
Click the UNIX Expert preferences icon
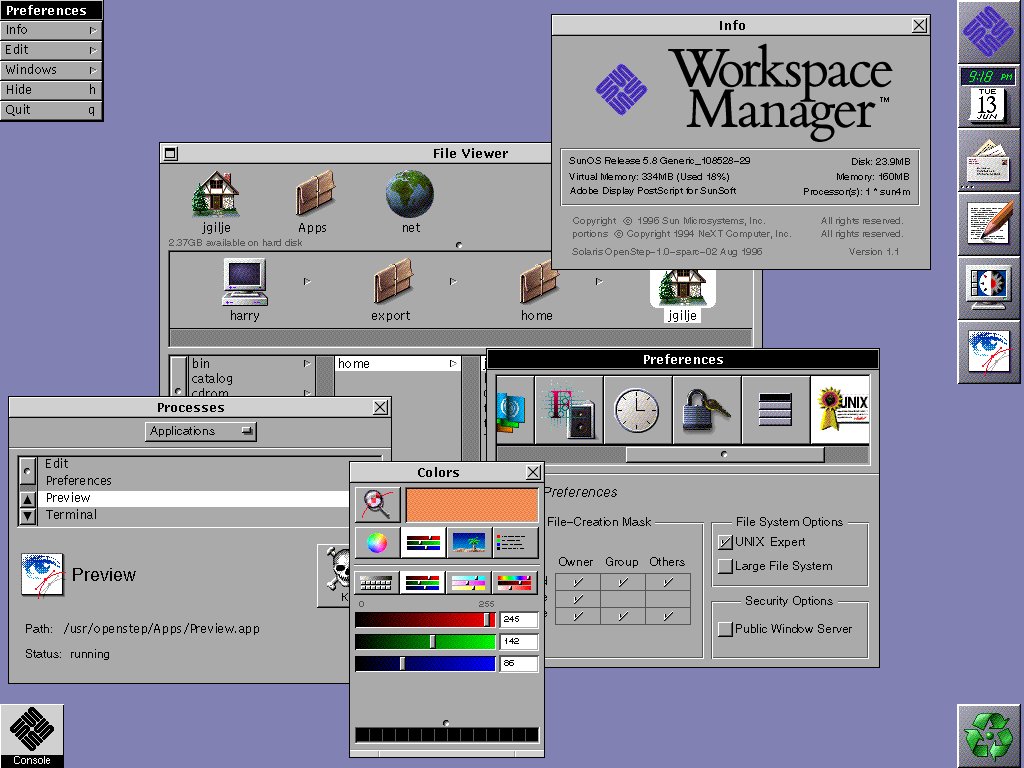[840, 410]
